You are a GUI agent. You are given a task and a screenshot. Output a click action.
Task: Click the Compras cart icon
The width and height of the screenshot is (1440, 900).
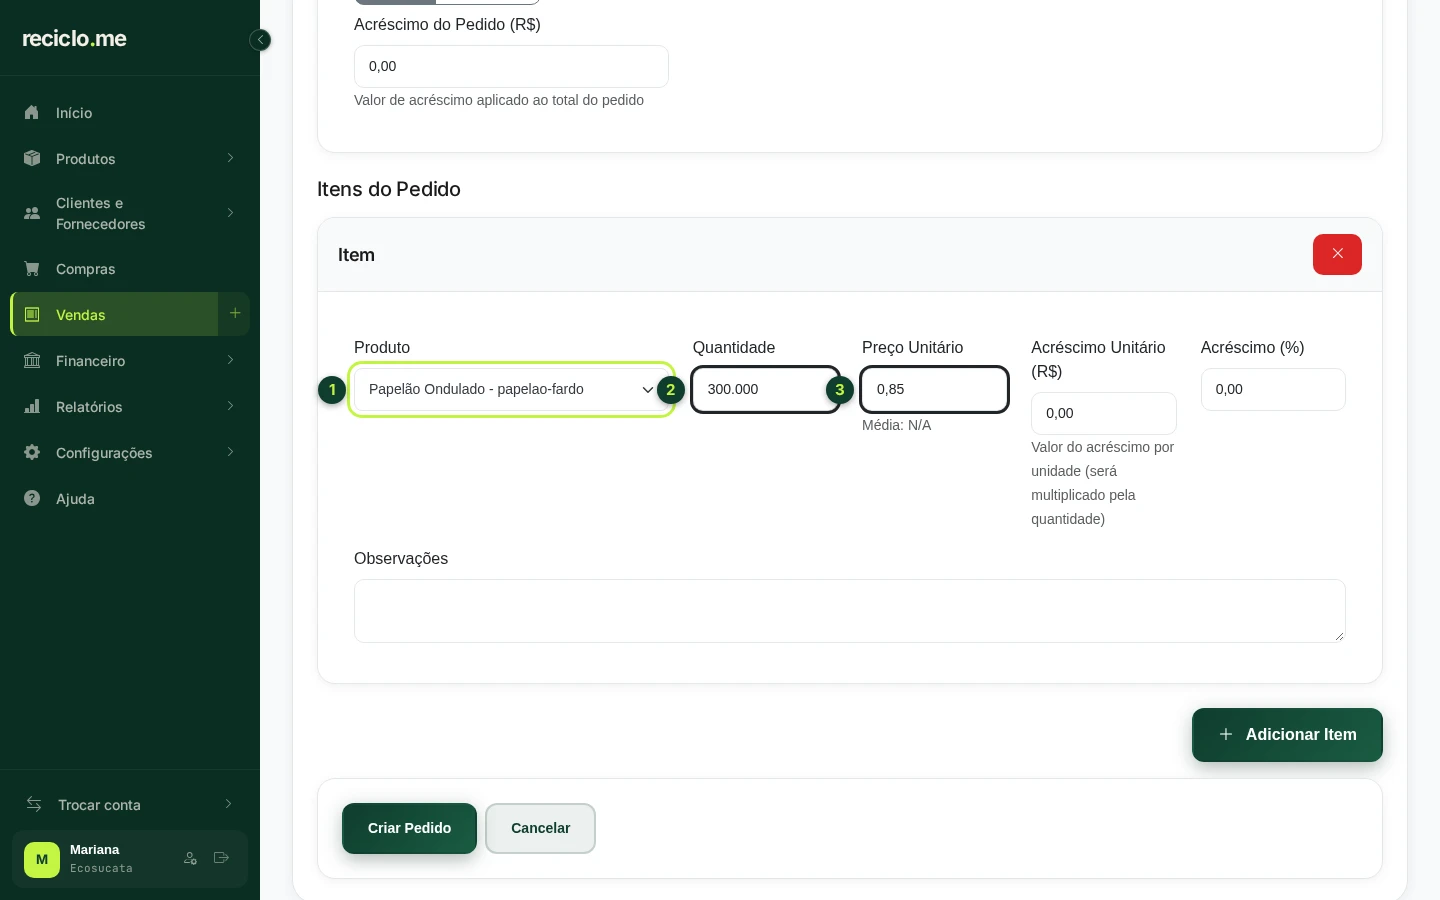pyautogui.click(x=32, y=269)
